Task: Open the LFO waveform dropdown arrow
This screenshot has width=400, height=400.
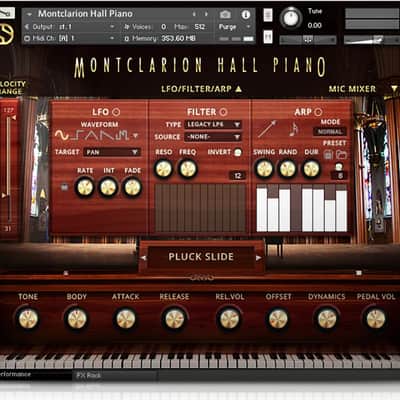Action: (x=135, y=136)
